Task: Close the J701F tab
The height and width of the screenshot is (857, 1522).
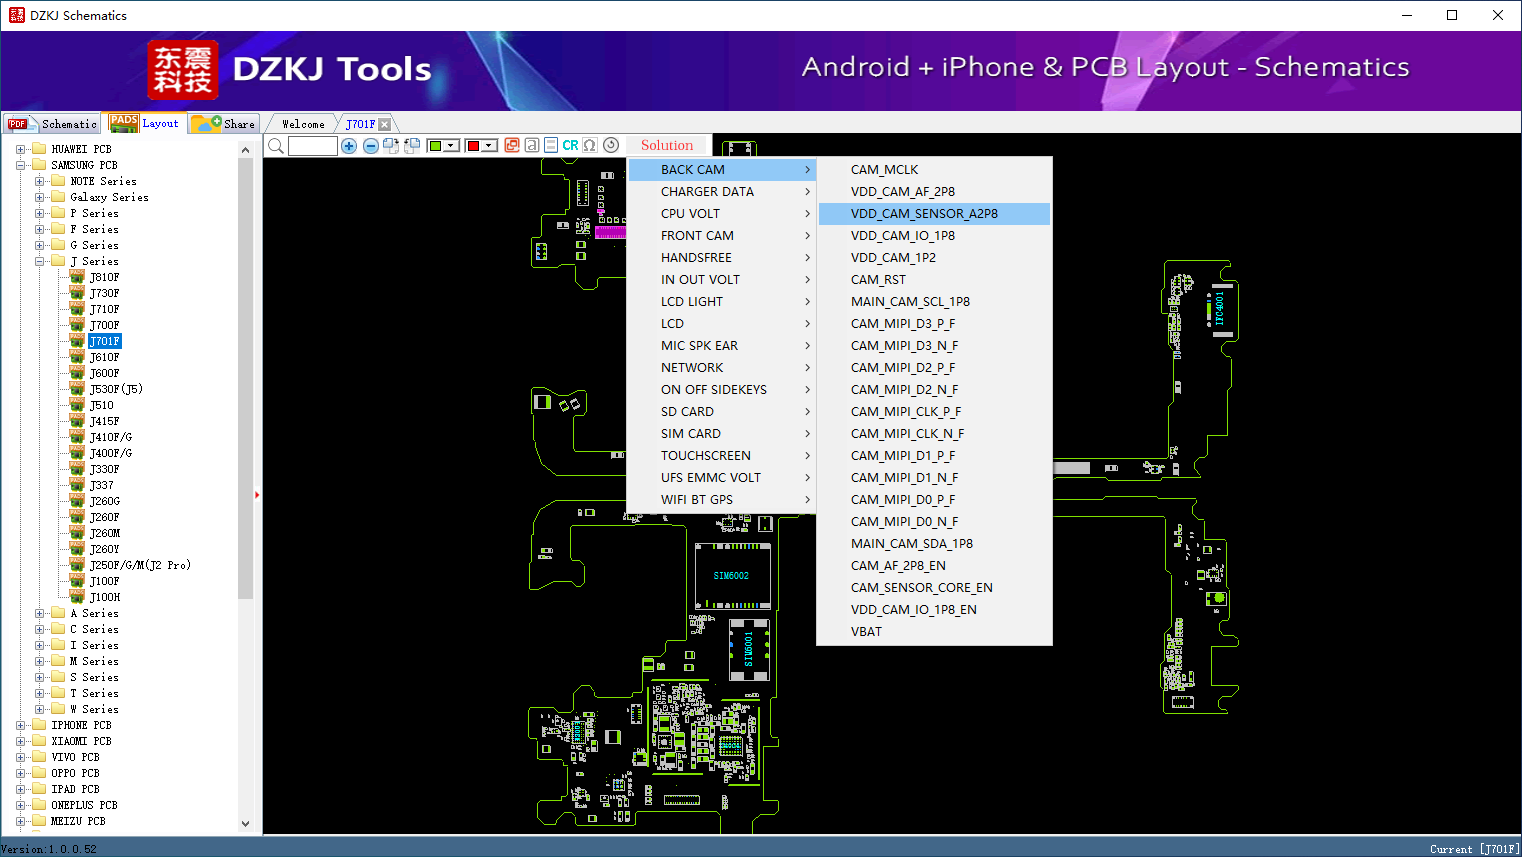Action: tap(384, 124)
